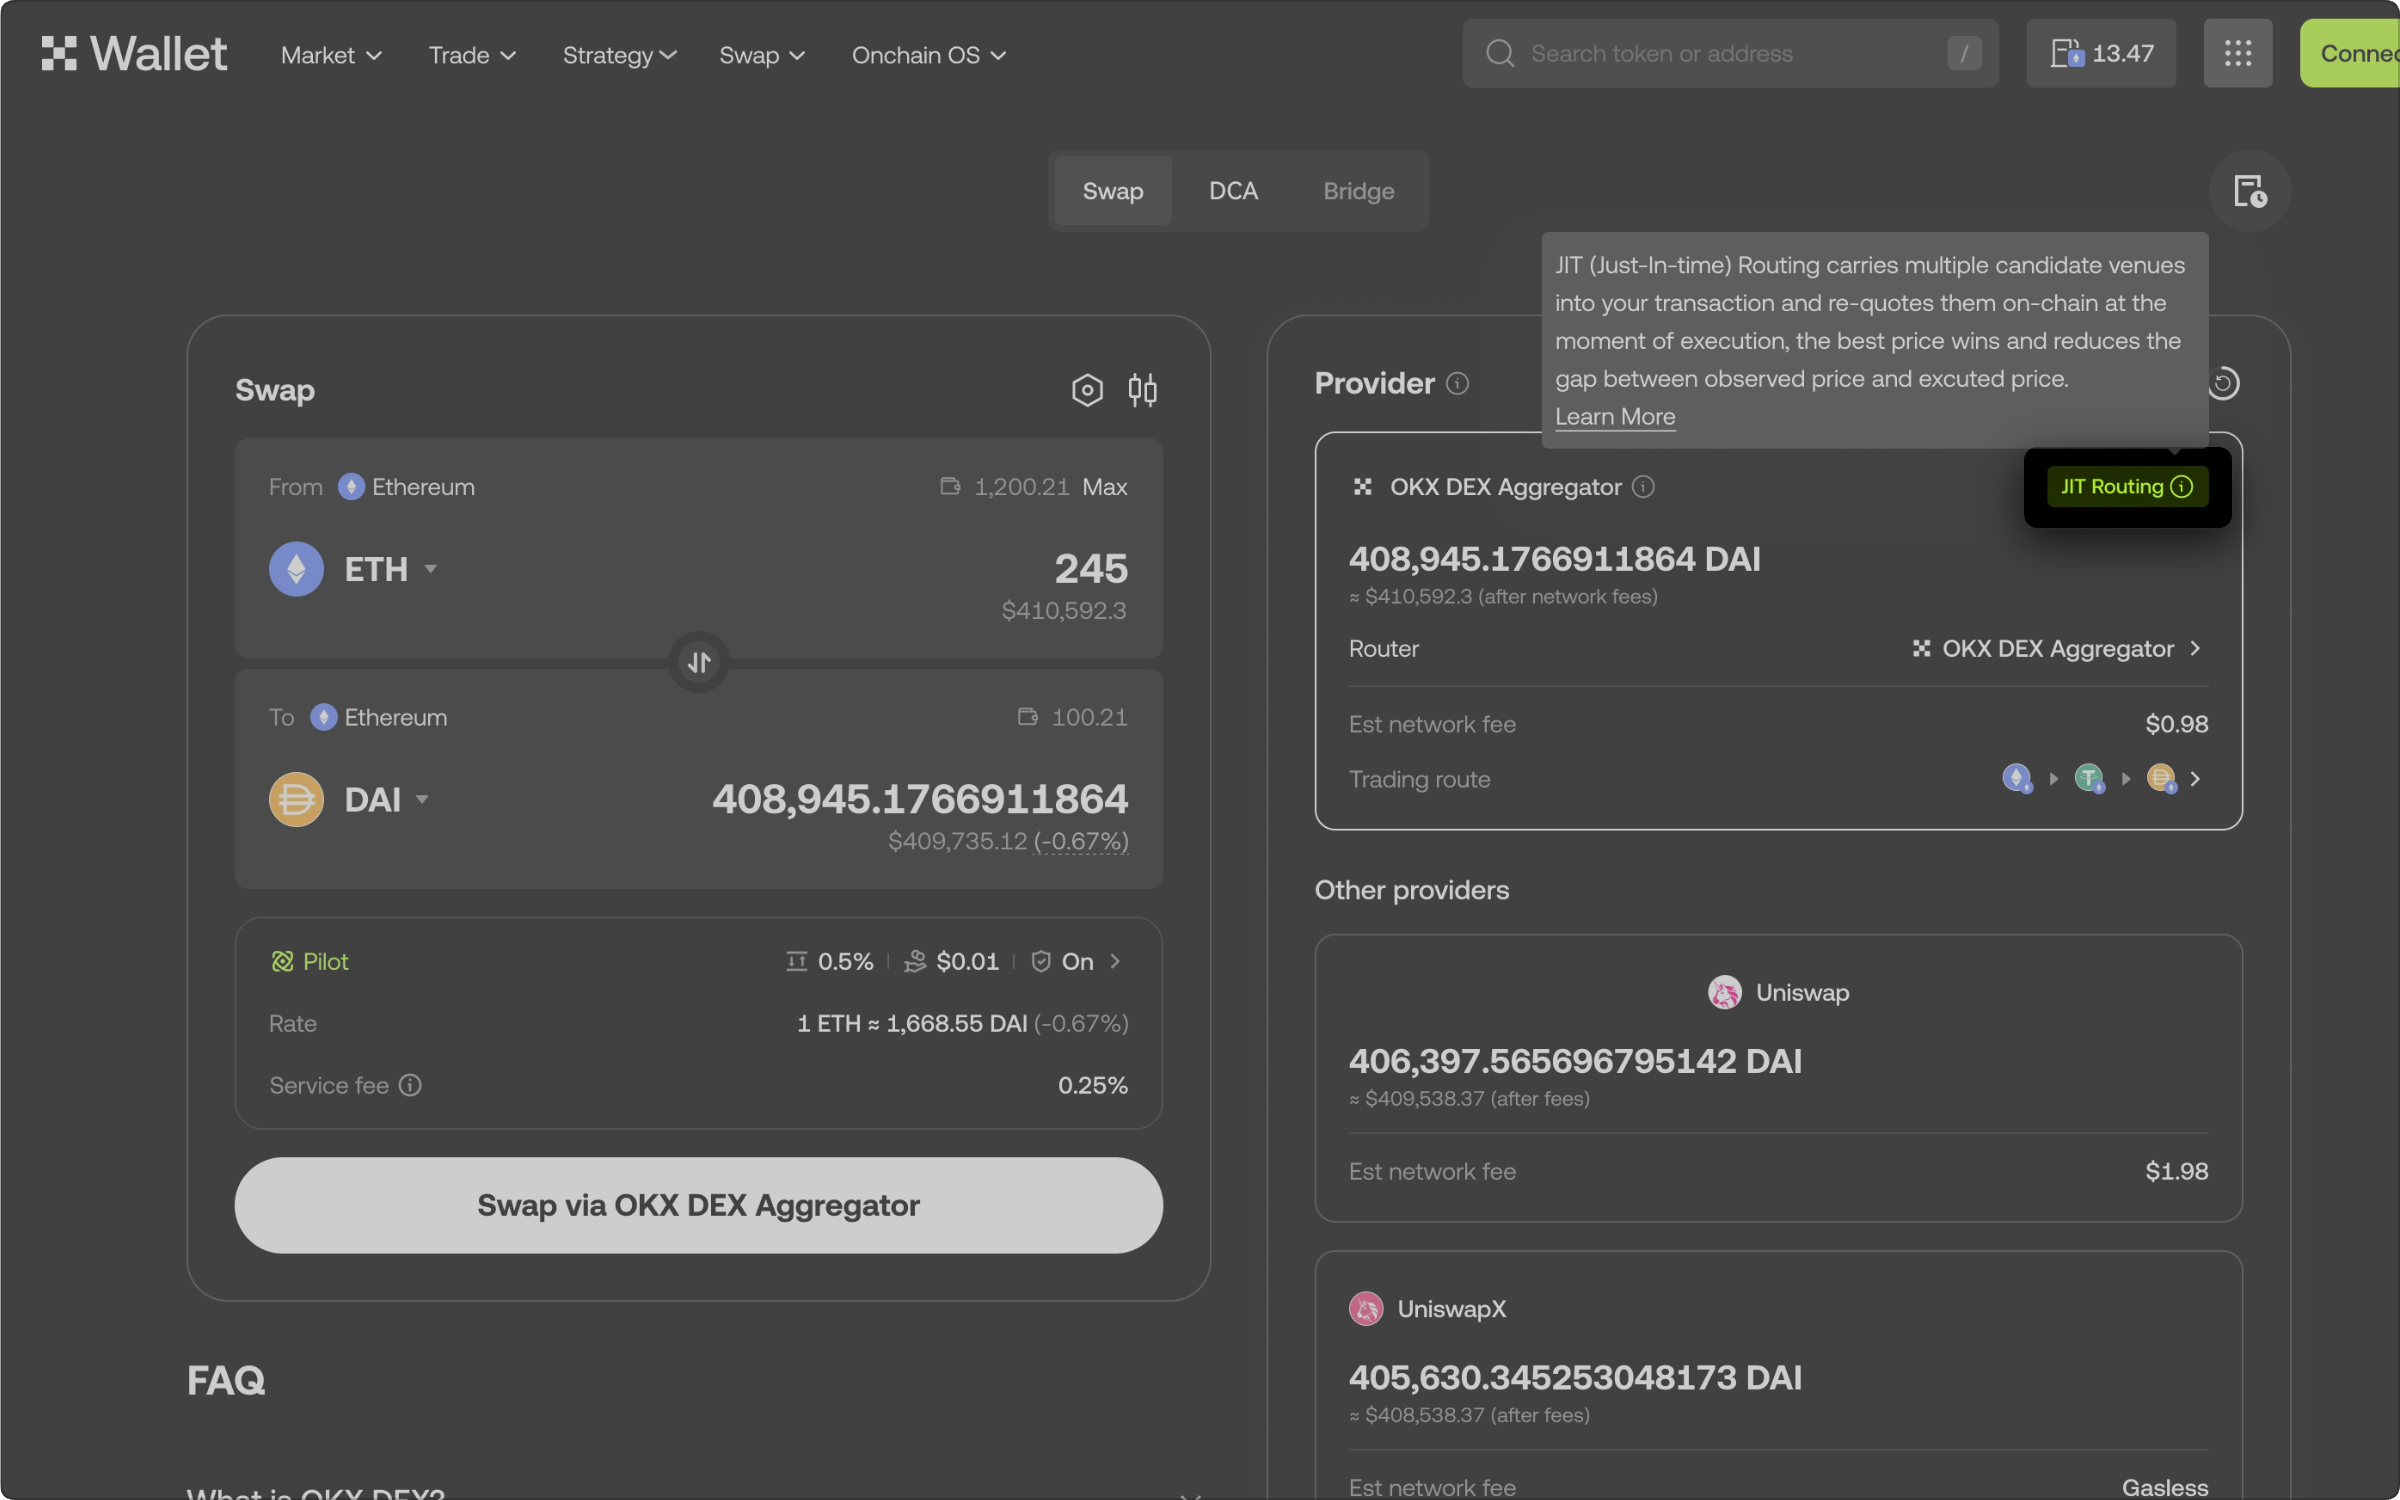Image resolution: width=2400 pixels, height=1500 pixels.
Task: Click the DAI token icon
Action: pyautogui.click(x=296, y=799)
